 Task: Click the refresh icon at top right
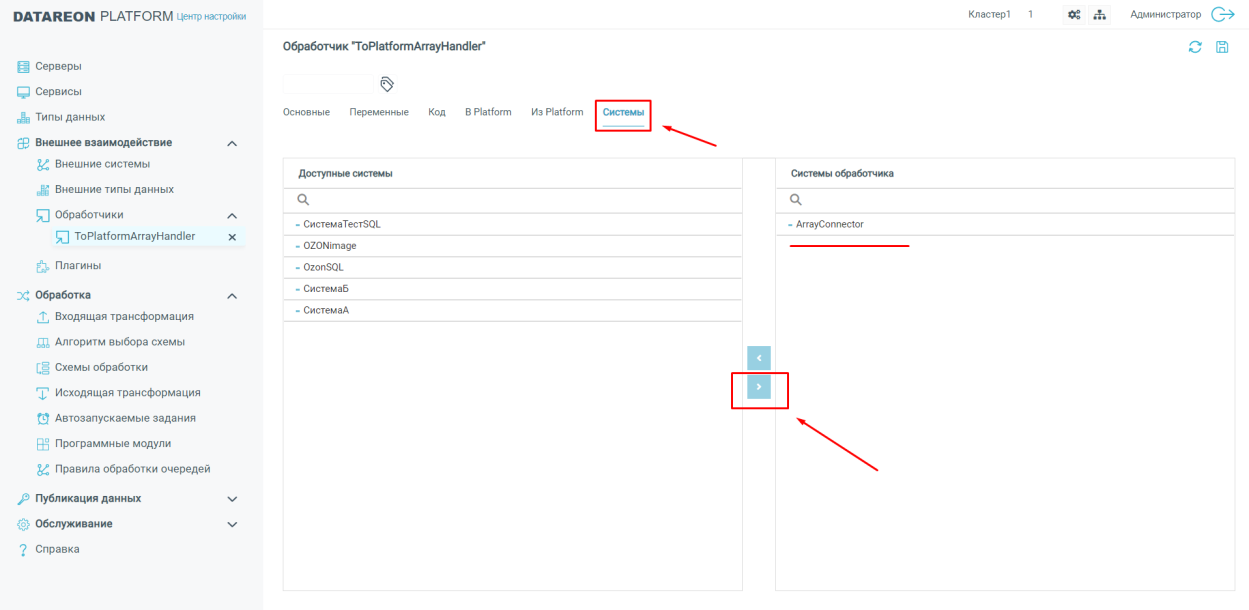pyautogui.click(x=1195, y=47)
